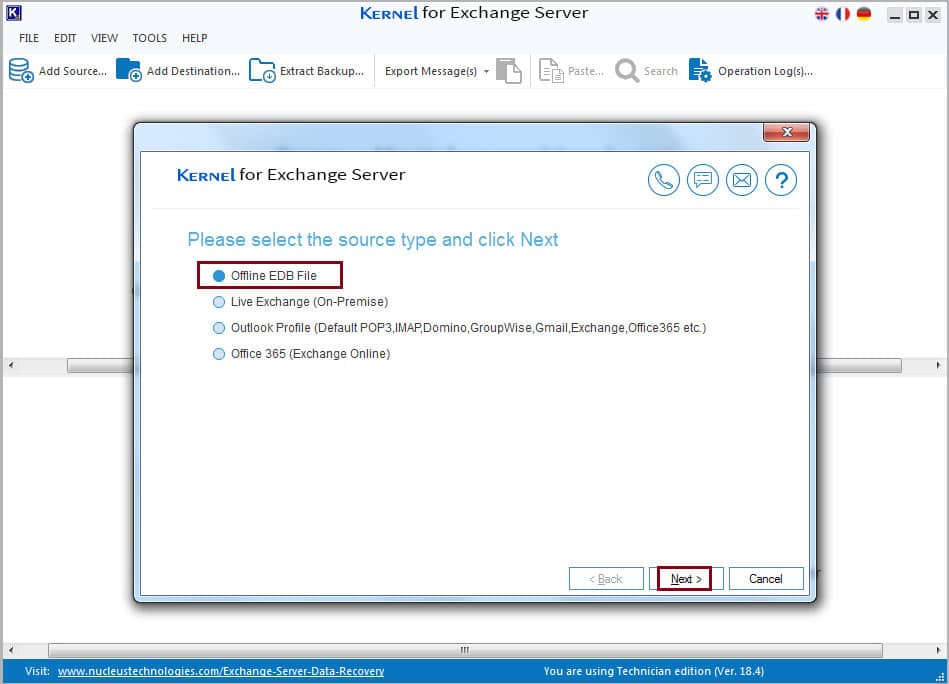949x684 pixels.
Task: Click the bottom scrollbar right arrow
Action: (x=938, y=650)
